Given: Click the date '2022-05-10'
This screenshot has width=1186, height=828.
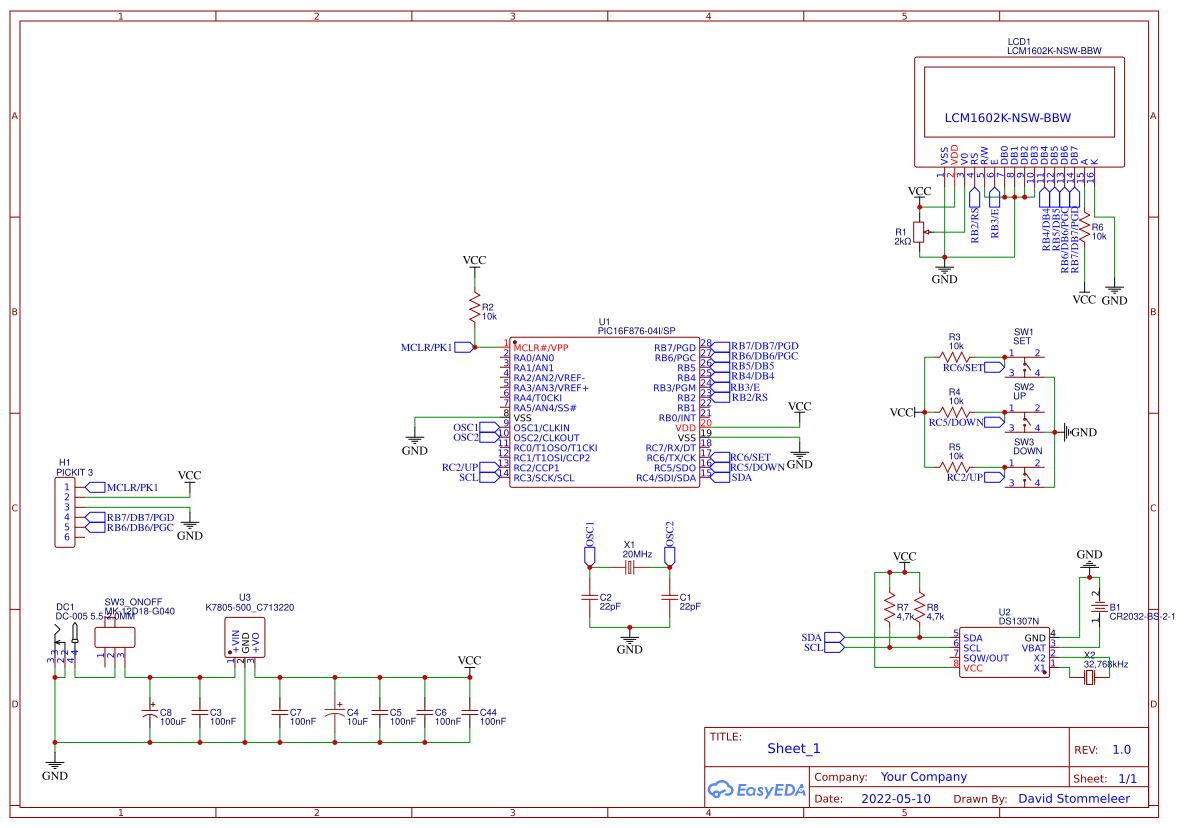Looking at the screenshot, I should [x=896, y=799].
